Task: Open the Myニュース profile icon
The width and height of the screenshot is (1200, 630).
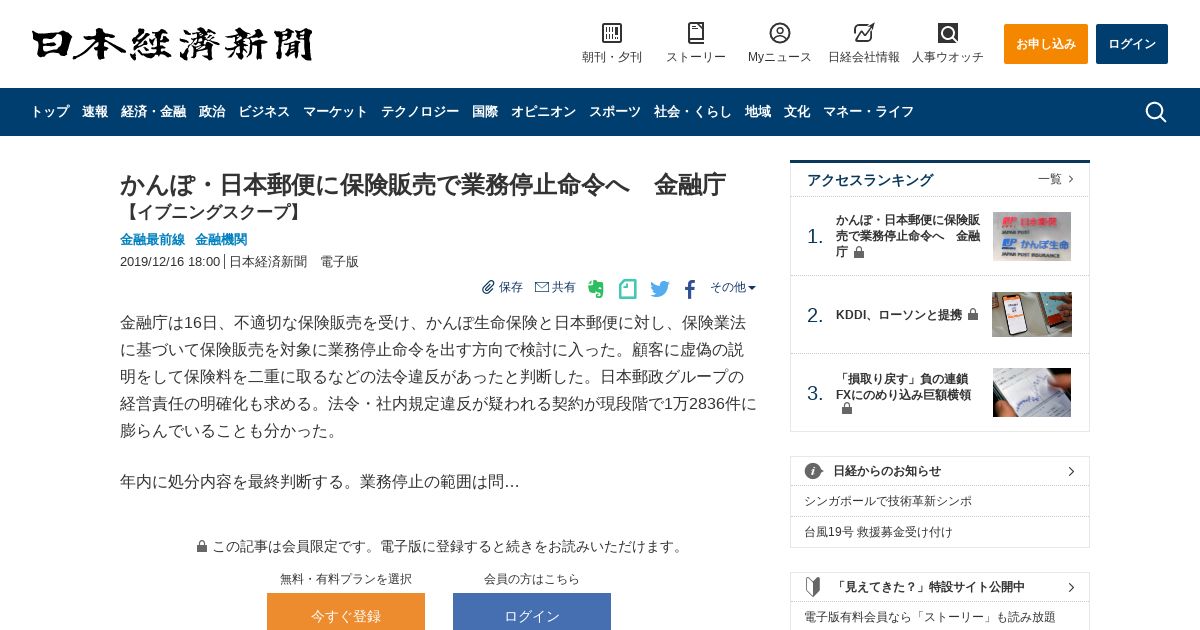Action: pyautogui.click(x=780, y=33)
